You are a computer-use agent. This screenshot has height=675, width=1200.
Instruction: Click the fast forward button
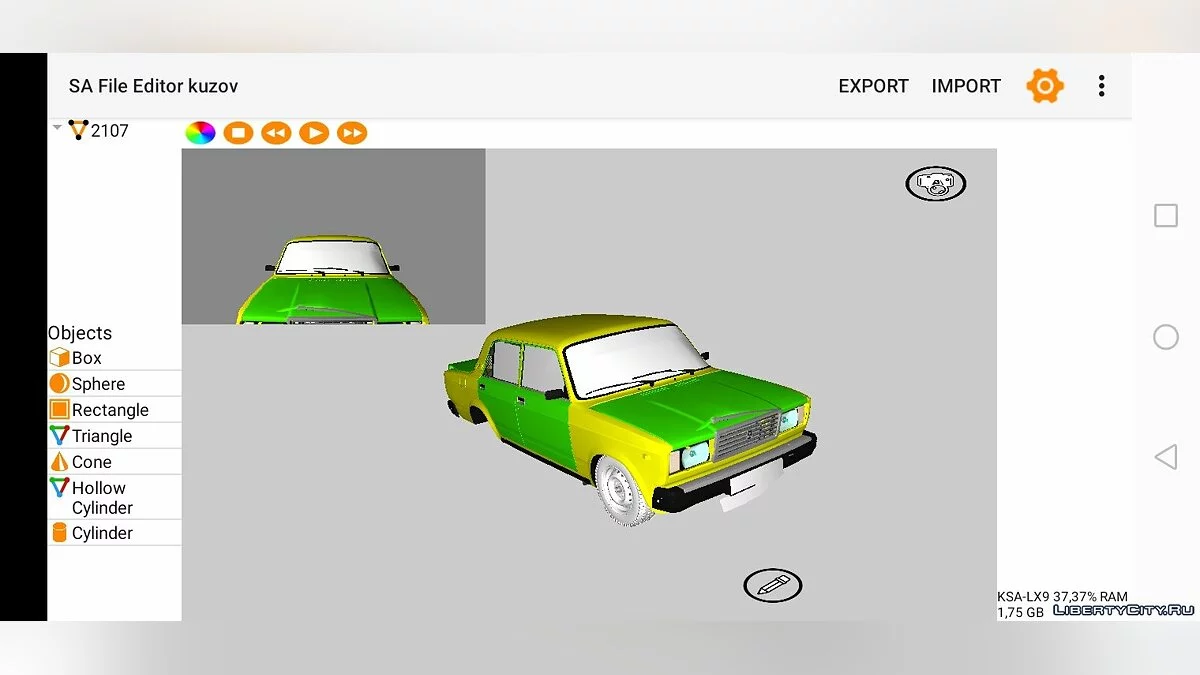tap(352, 132)
